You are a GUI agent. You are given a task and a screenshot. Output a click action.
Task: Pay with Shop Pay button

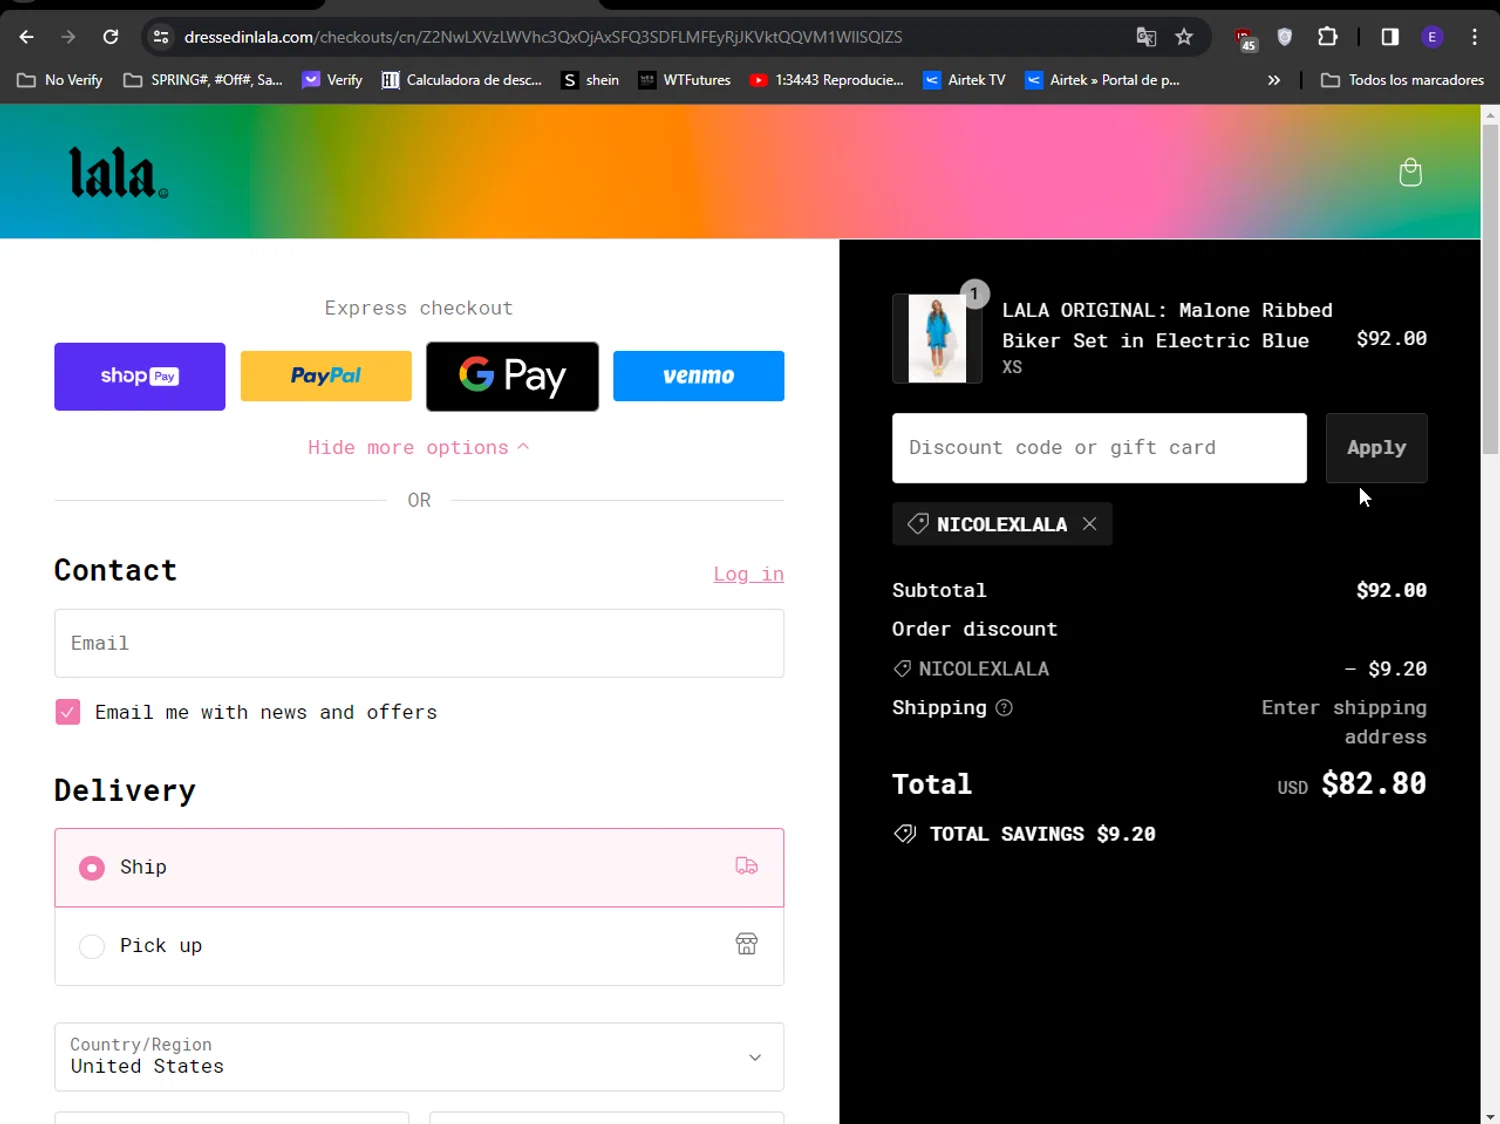click(x=140, y=376)
